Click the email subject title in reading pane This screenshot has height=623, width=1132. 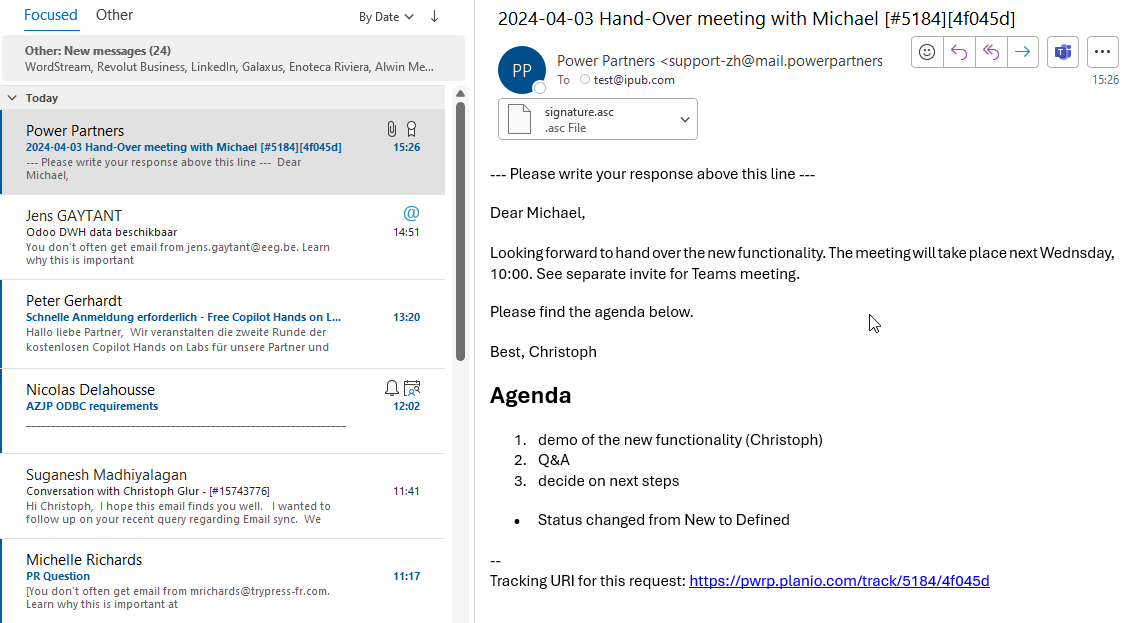(x=756, y=19)
